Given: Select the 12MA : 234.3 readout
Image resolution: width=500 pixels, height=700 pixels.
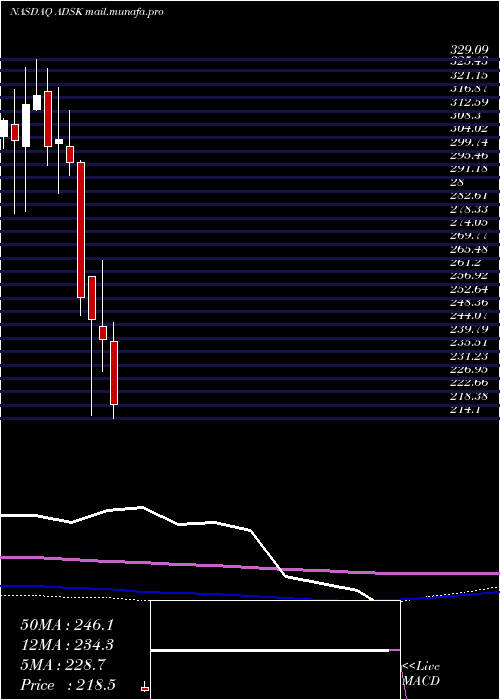Looking at the screenshot, I should pyautogui.click(x=67, y=645).
